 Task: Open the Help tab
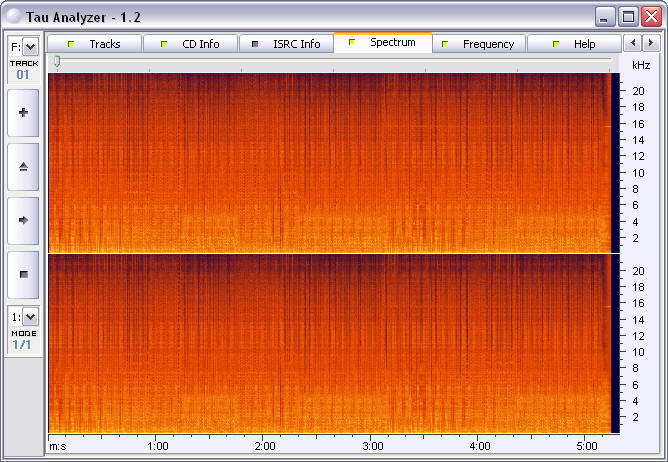click(575, 44)
